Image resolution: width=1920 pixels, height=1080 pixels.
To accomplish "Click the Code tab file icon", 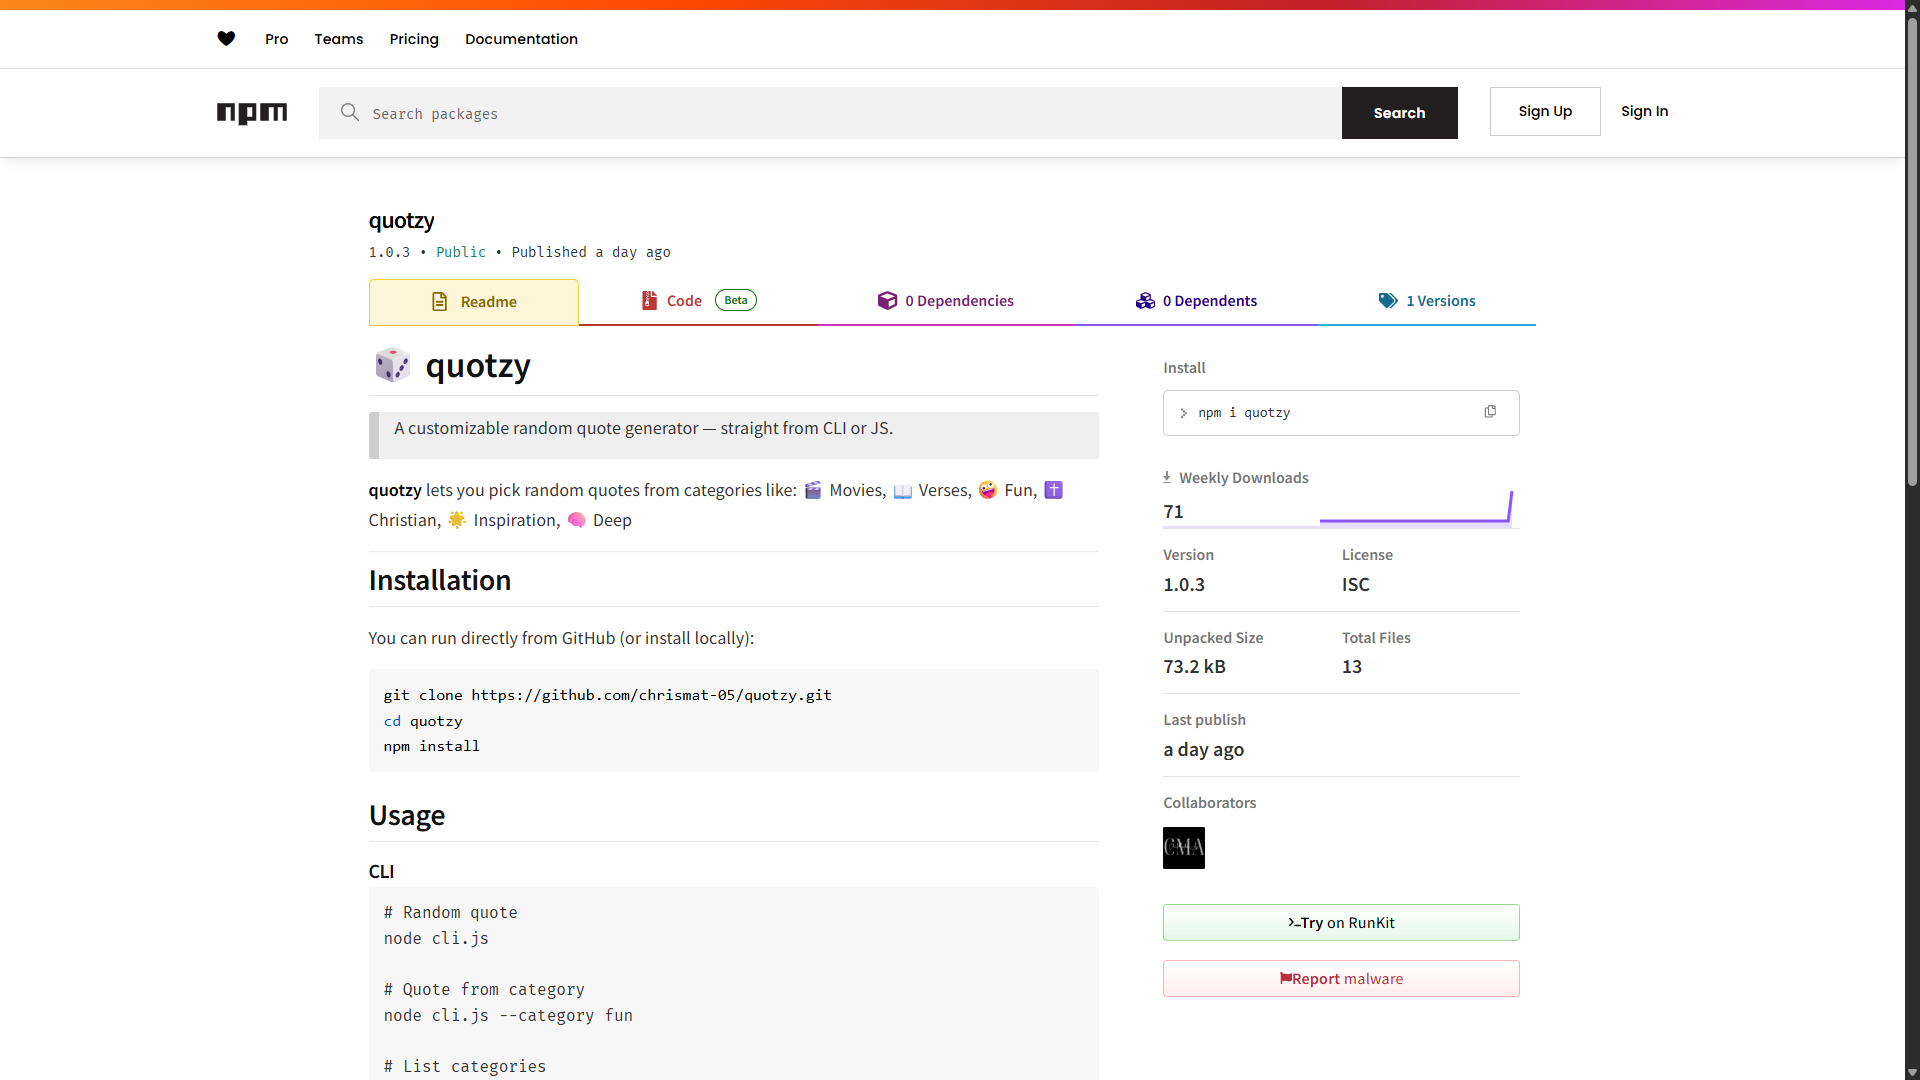I will (x=649, y=301).
